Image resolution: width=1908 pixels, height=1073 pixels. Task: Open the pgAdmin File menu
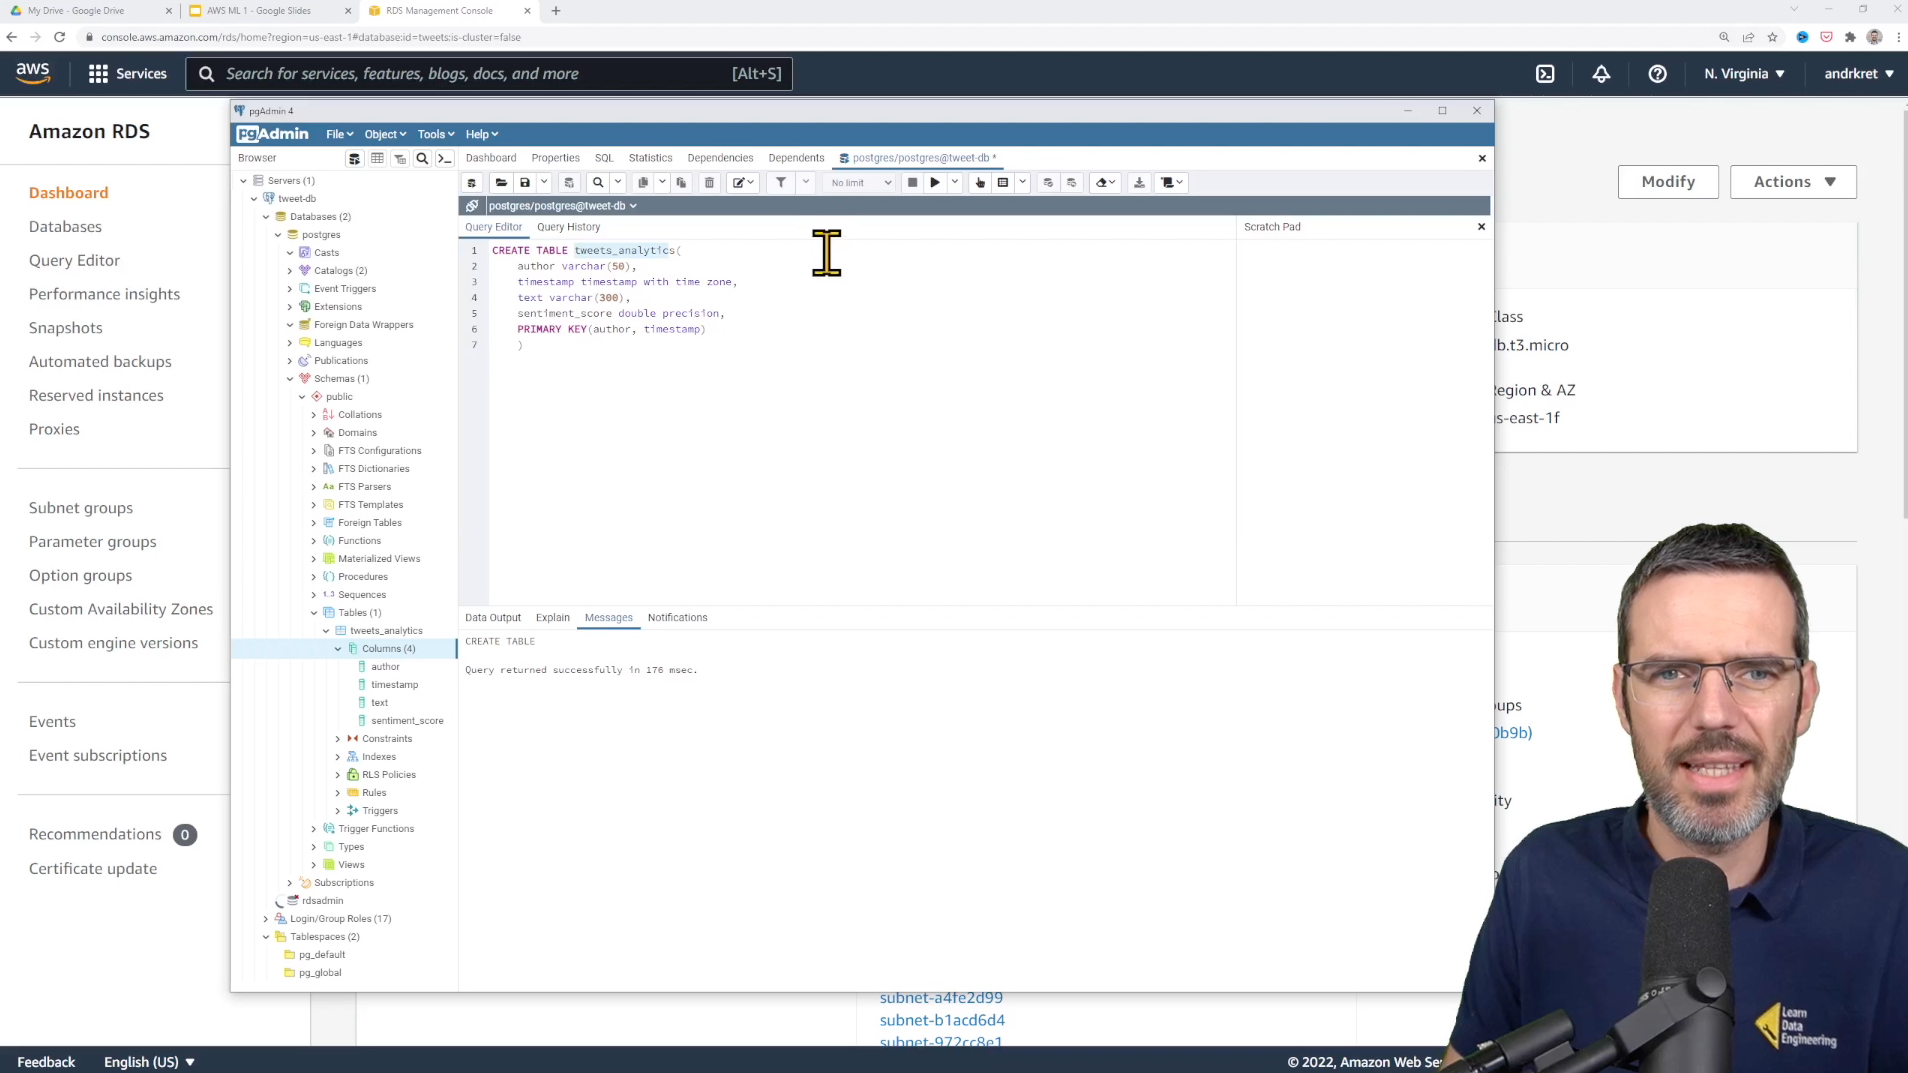(339, 134)
